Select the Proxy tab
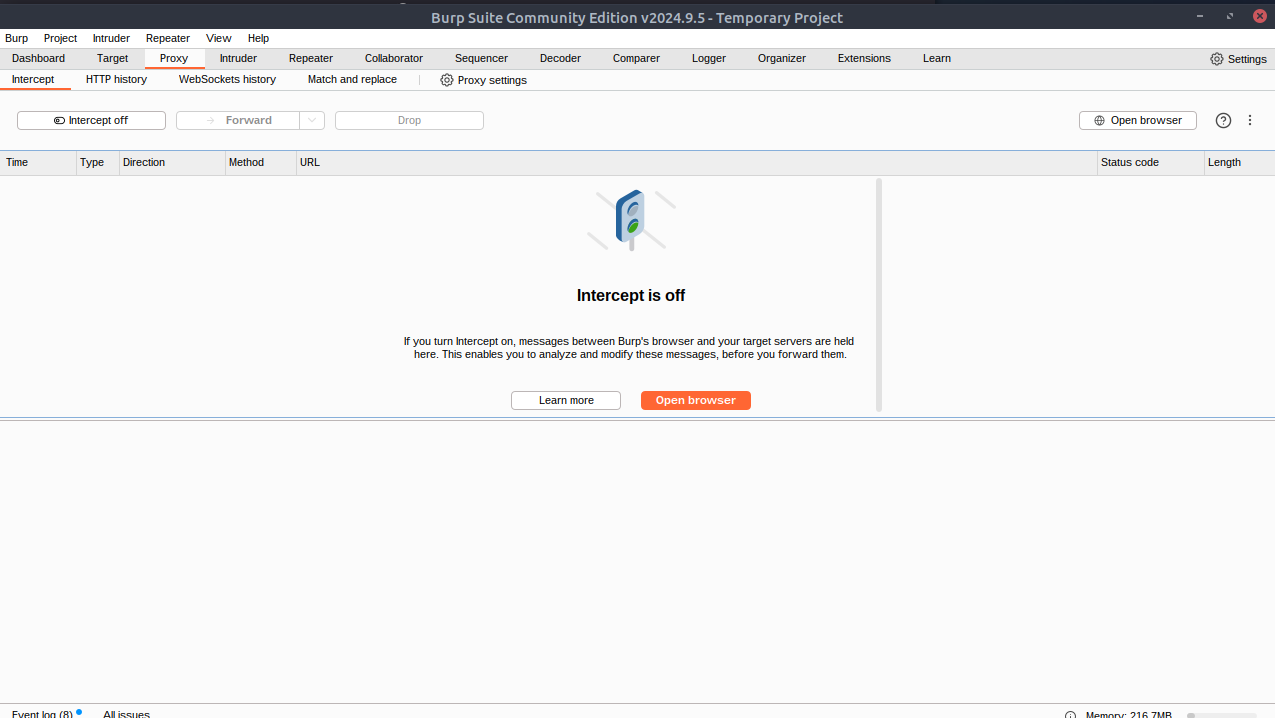The width and height of the screenshot is (1275, 718). coord(174,58)
